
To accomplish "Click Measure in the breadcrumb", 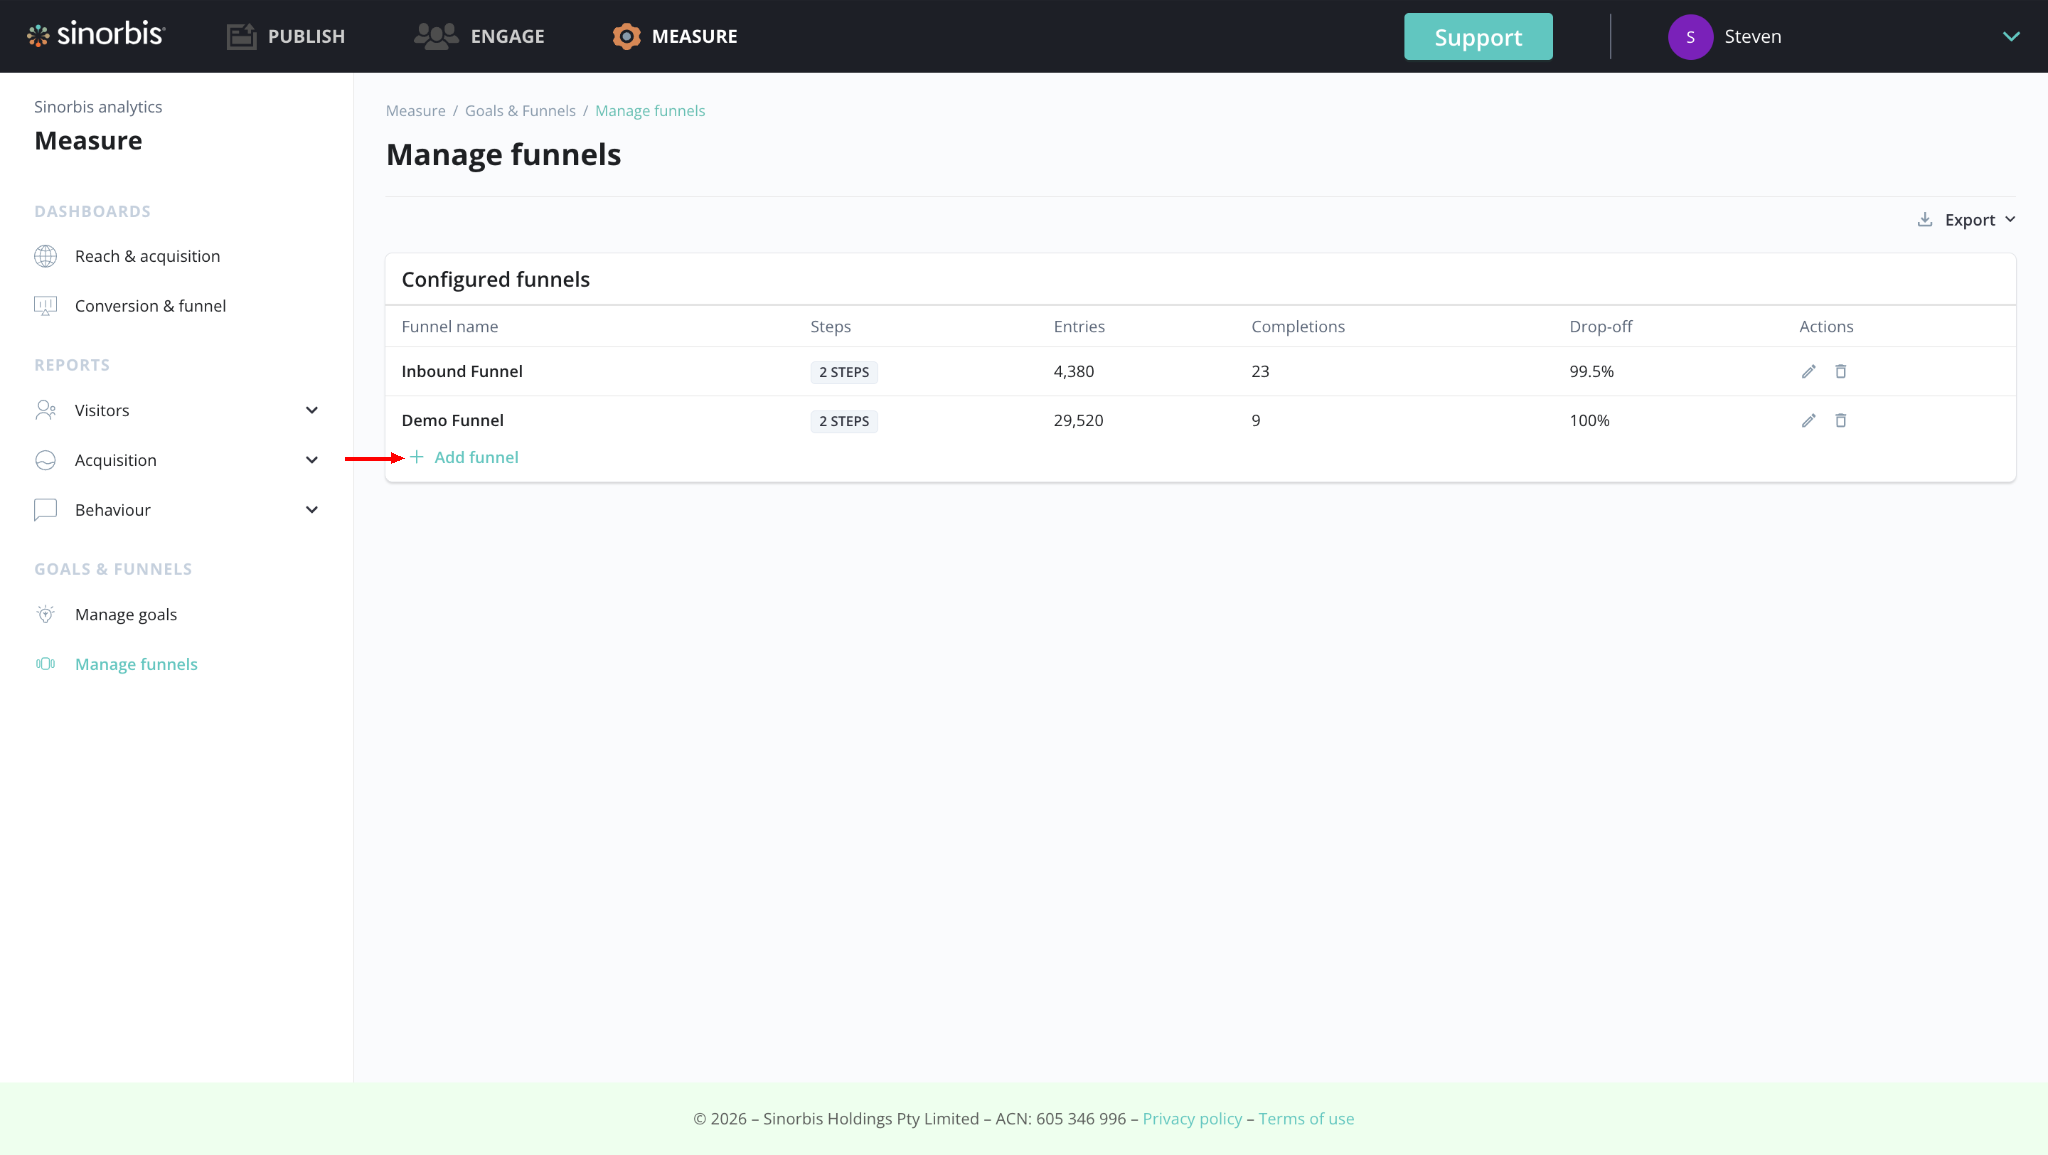I will click(416, 111).
